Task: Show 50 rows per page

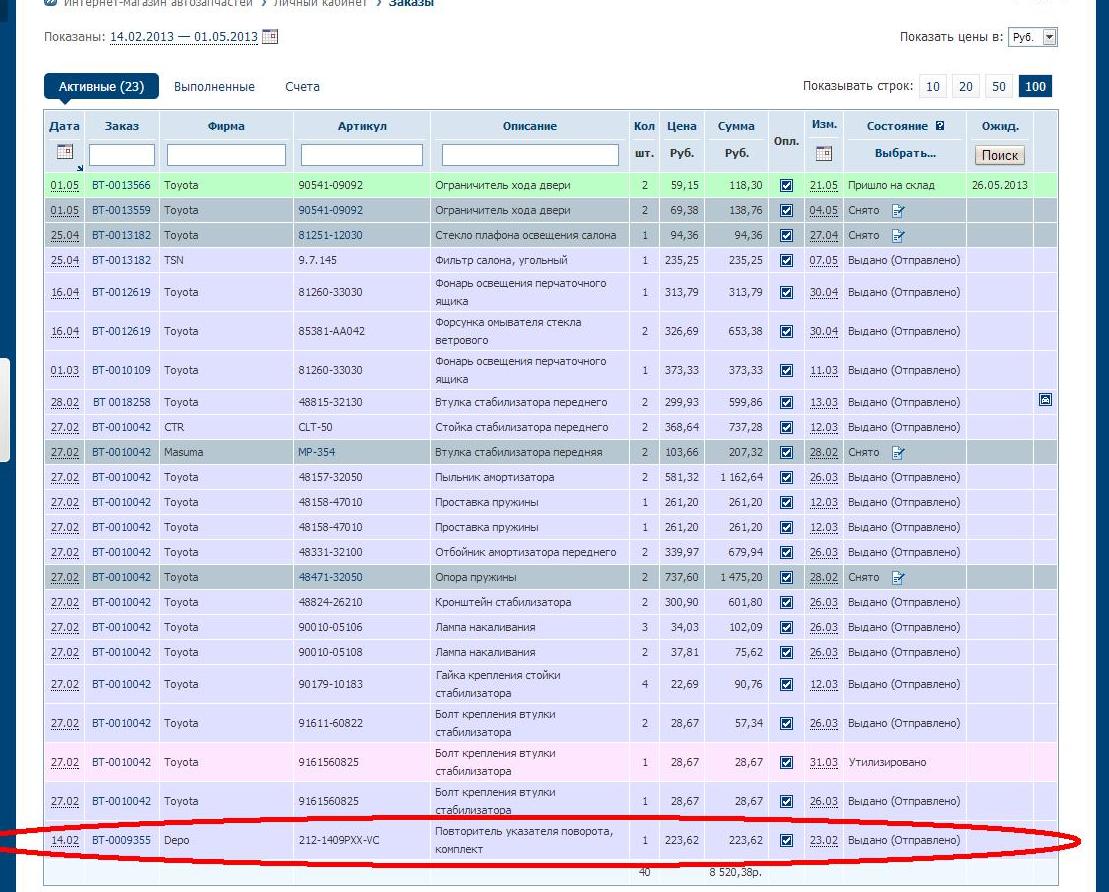Action: pyautogui.click(x=998, y=87)
